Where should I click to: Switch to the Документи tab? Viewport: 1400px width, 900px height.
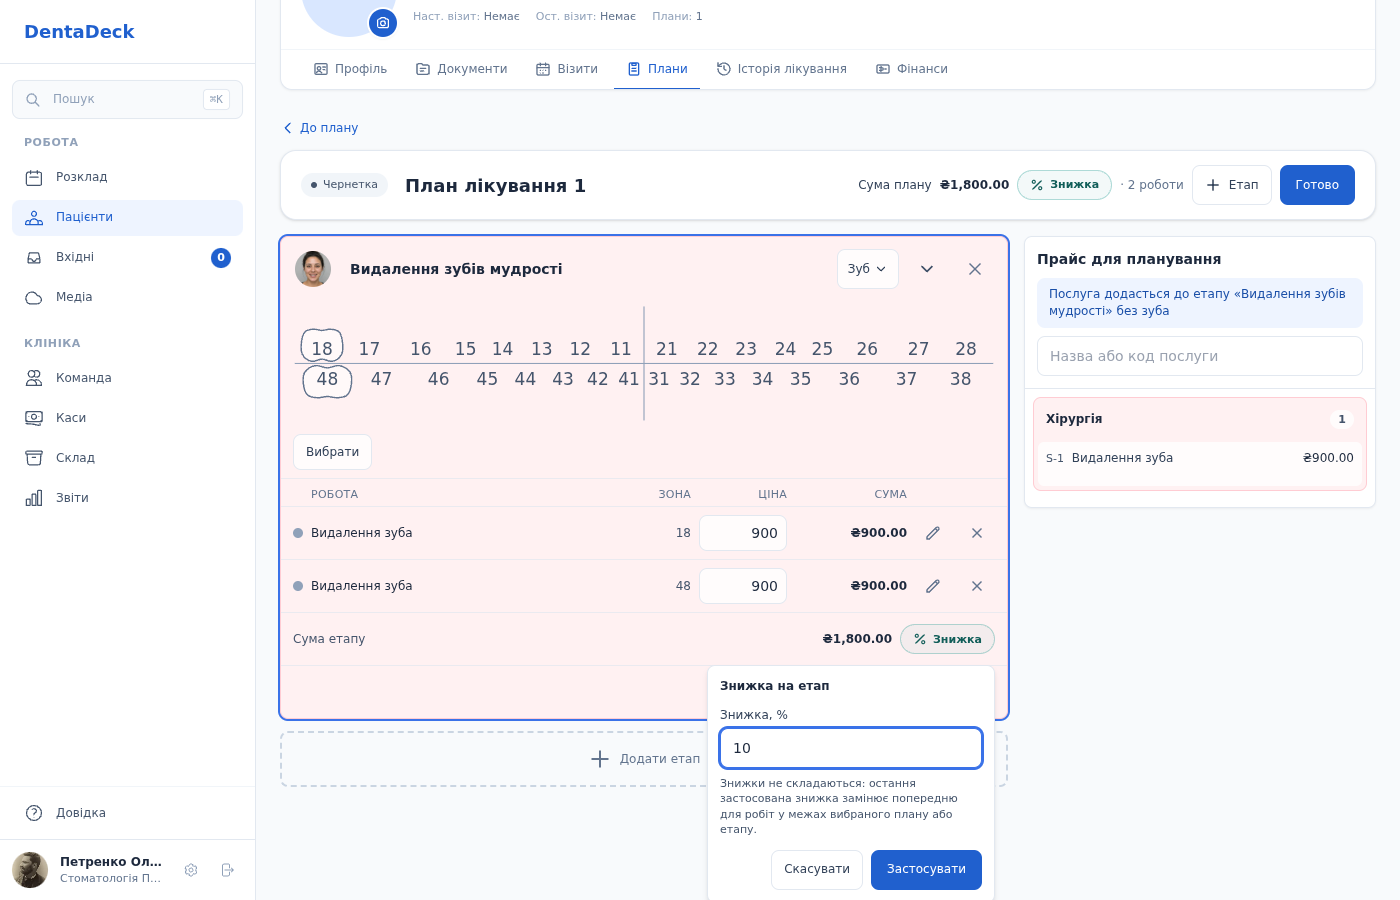point(462,69)
